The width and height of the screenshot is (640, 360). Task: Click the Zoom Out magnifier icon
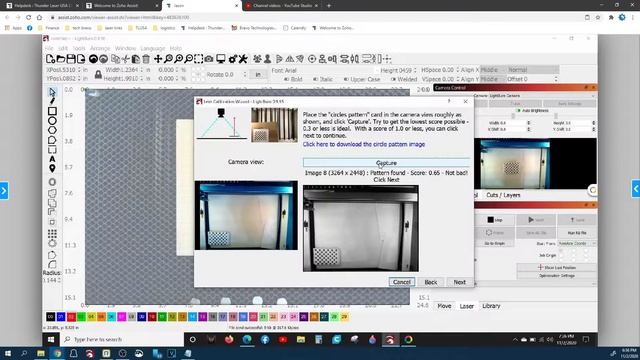coord(188,59)
